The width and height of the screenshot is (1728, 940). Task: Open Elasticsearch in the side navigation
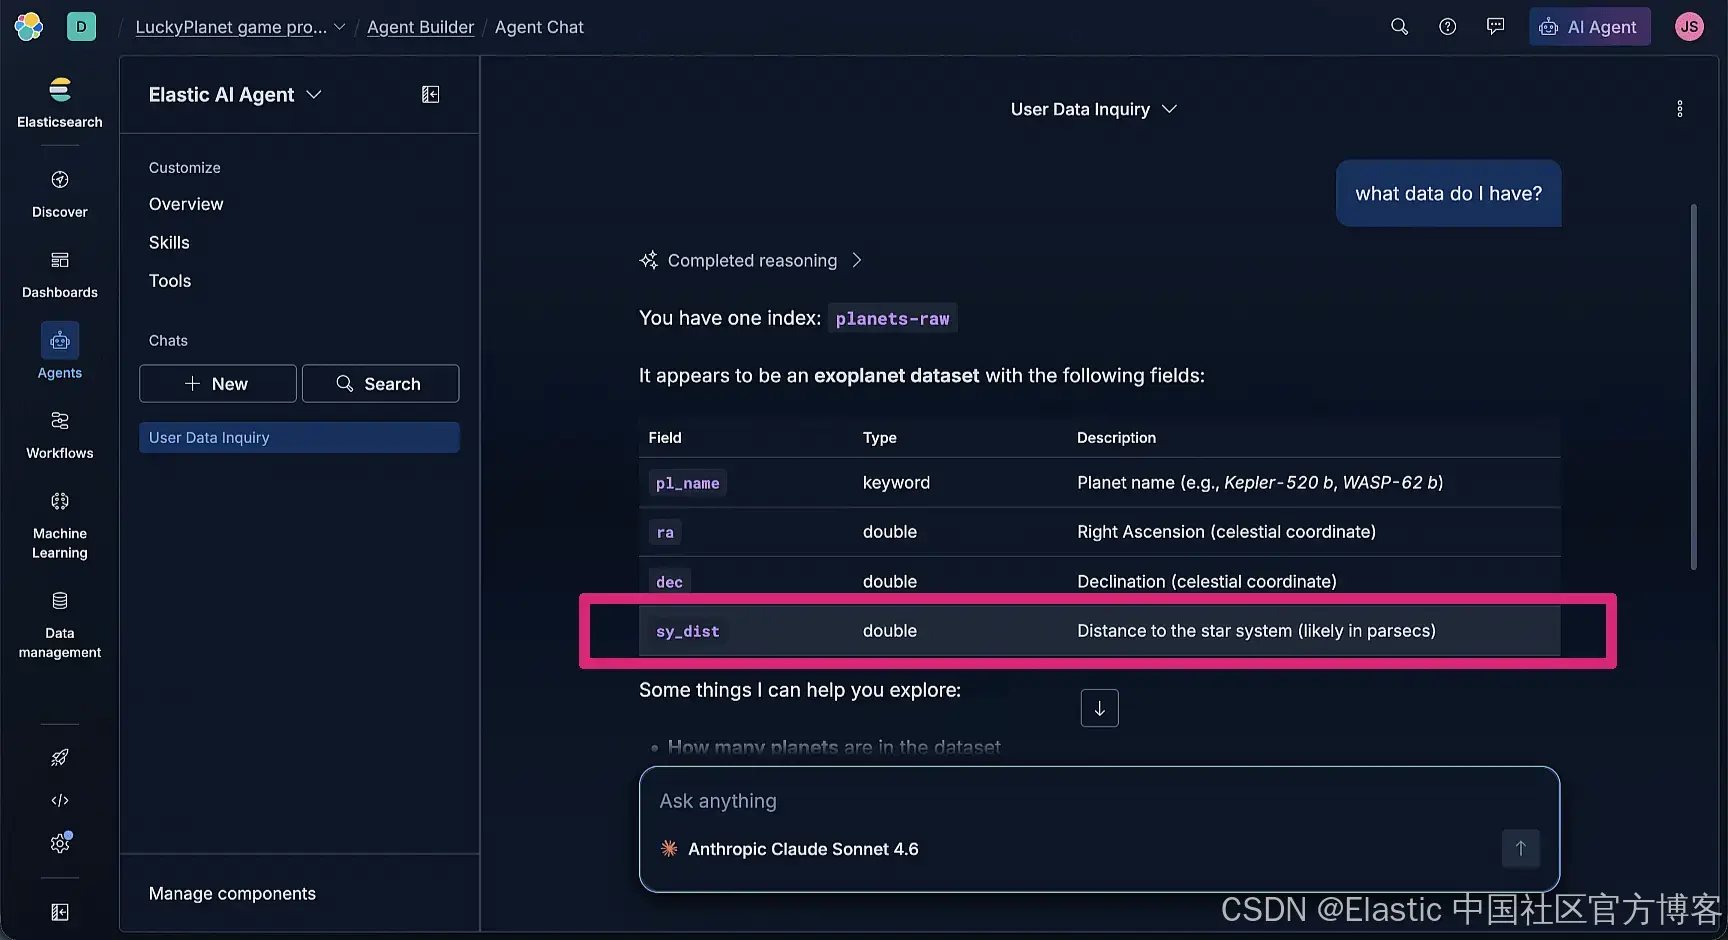point(60,102)
